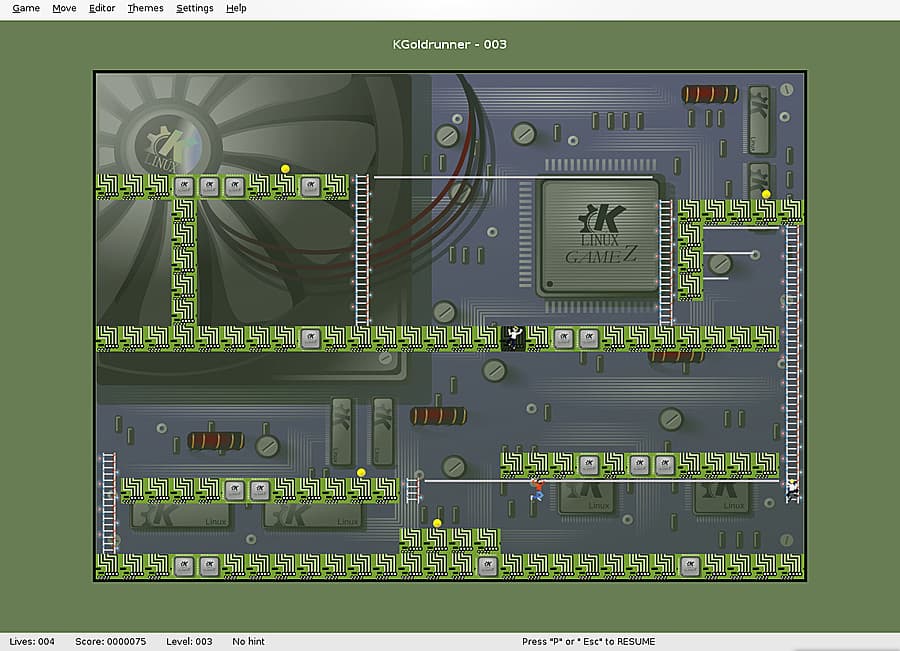Click the ladder next to the Linux GameZ chip

point(665,263)
